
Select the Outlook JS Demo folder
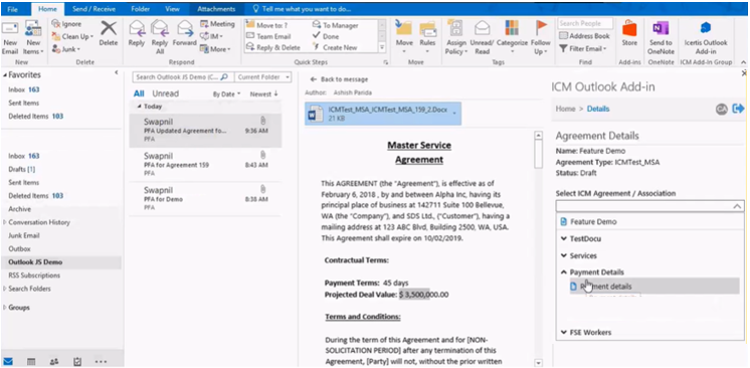(x=61, y=262)
